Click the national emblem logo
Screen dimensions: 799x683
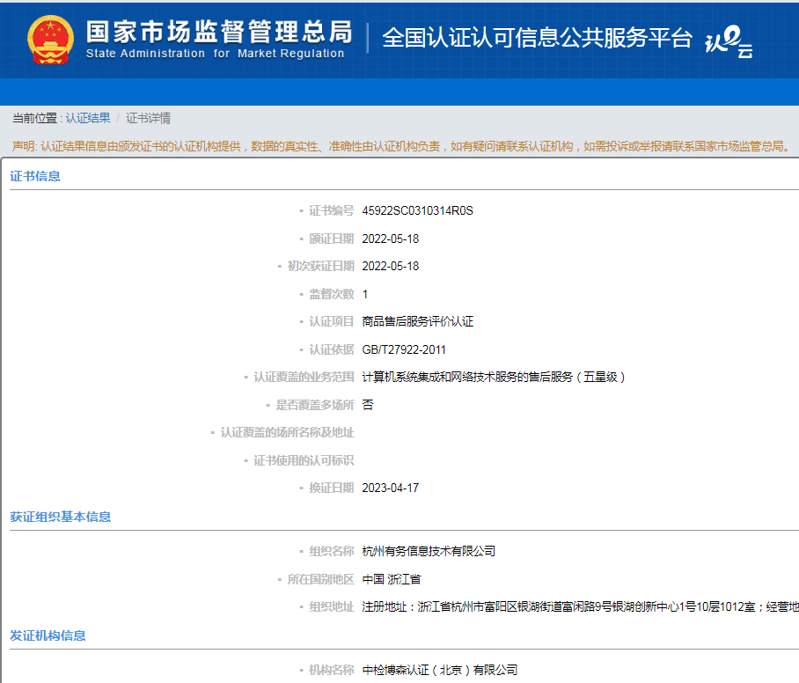click(50, 40)
